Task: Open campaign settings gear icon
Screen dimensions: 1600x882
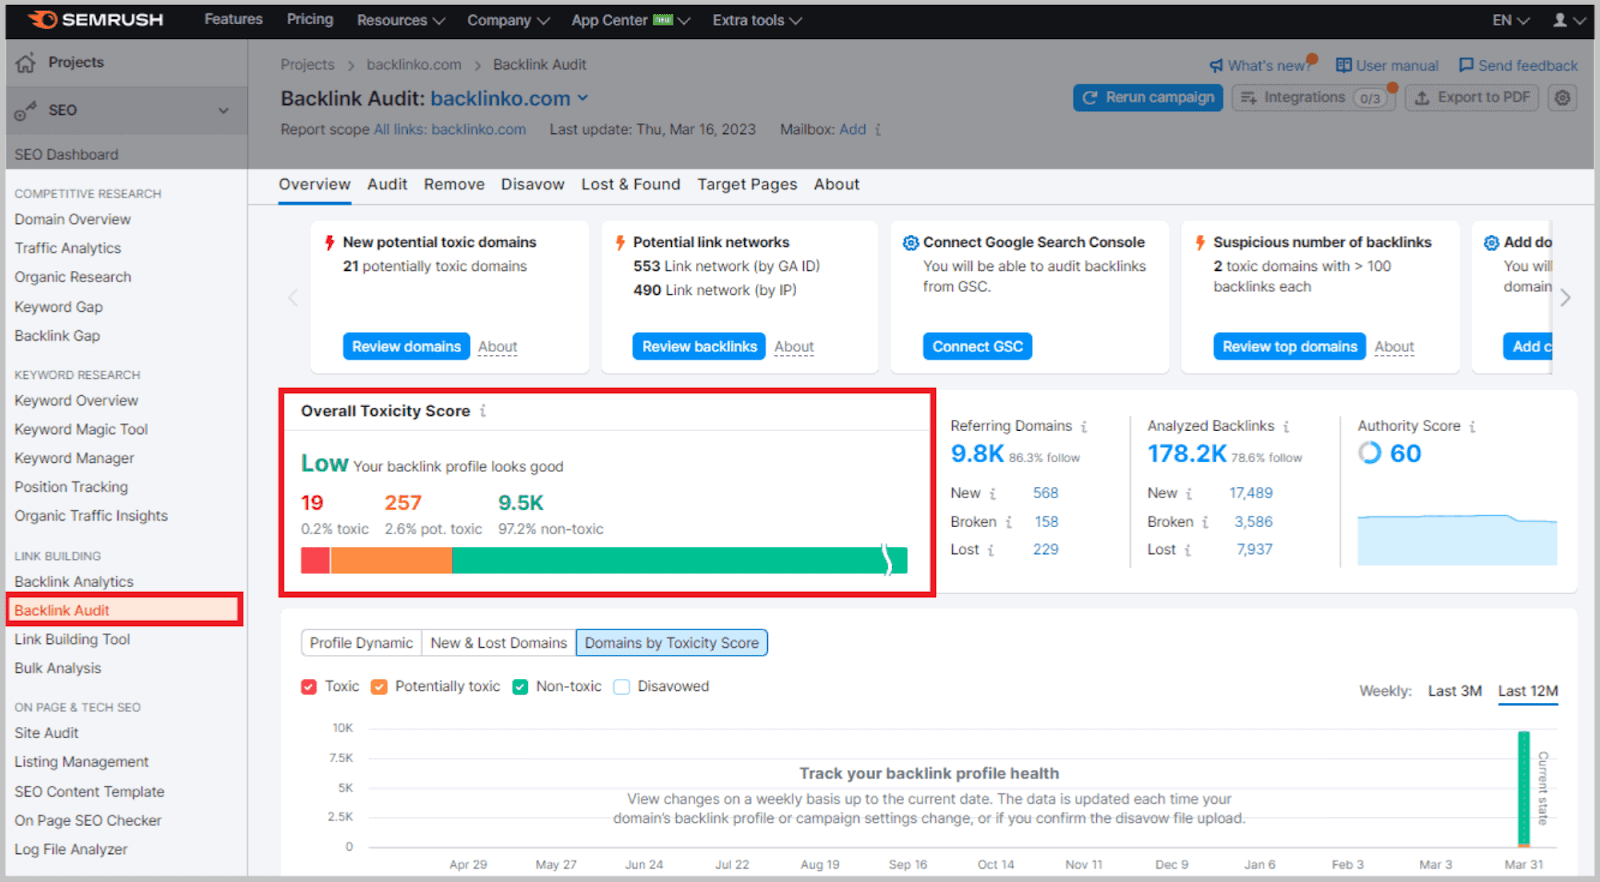Action: click(x=1563, y=98)
